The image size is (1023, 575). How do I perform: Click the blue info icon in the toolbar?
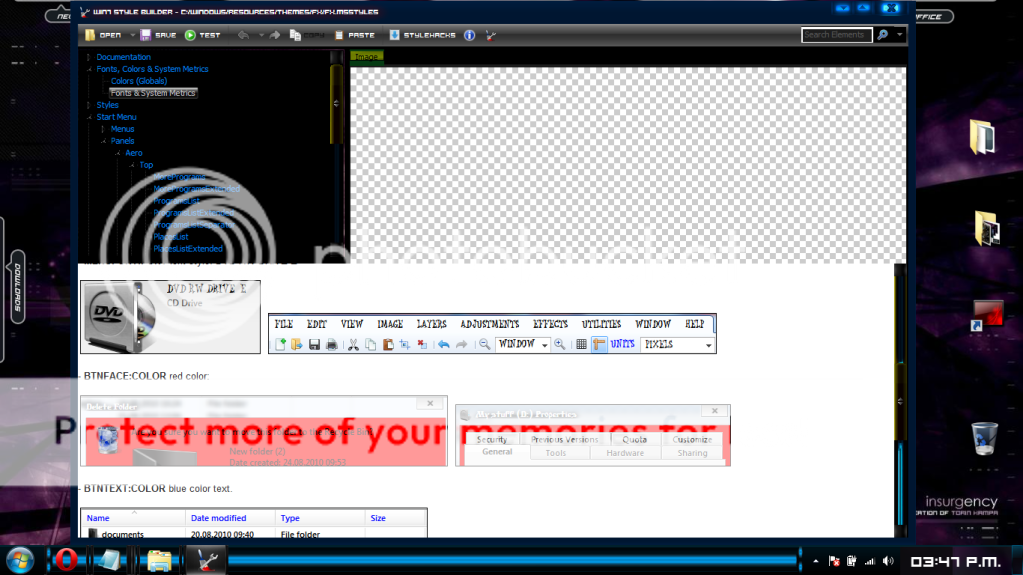(x=469, y=35)
